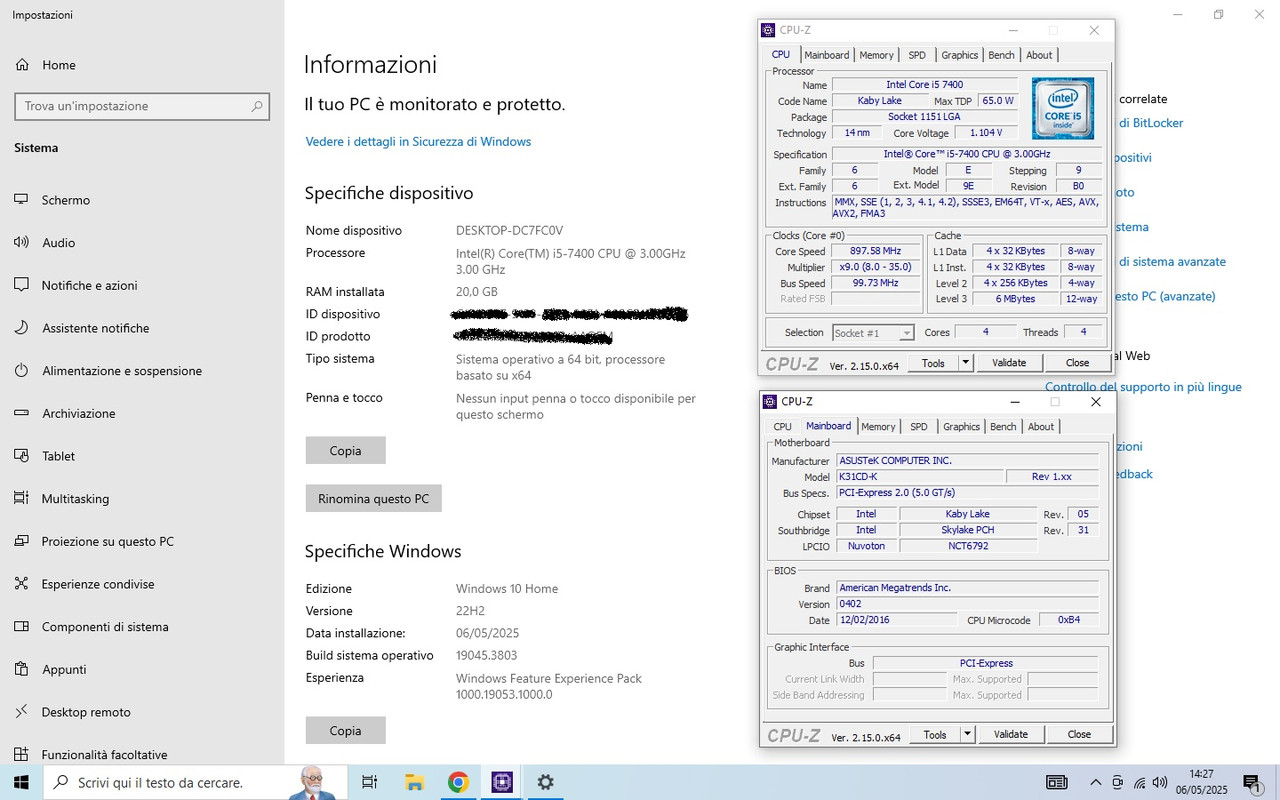
Task: Switch to the Memory tab in the upper CPU-Z window
Action: point(877,55)
